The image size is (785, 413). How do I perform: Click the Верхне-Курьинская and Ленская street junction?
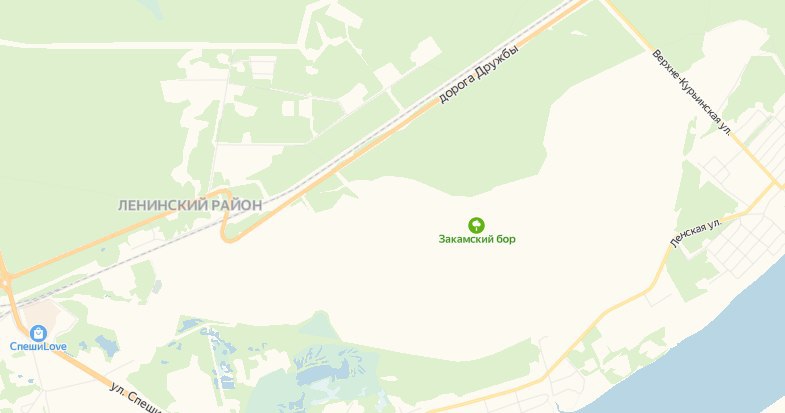(775, 185)
